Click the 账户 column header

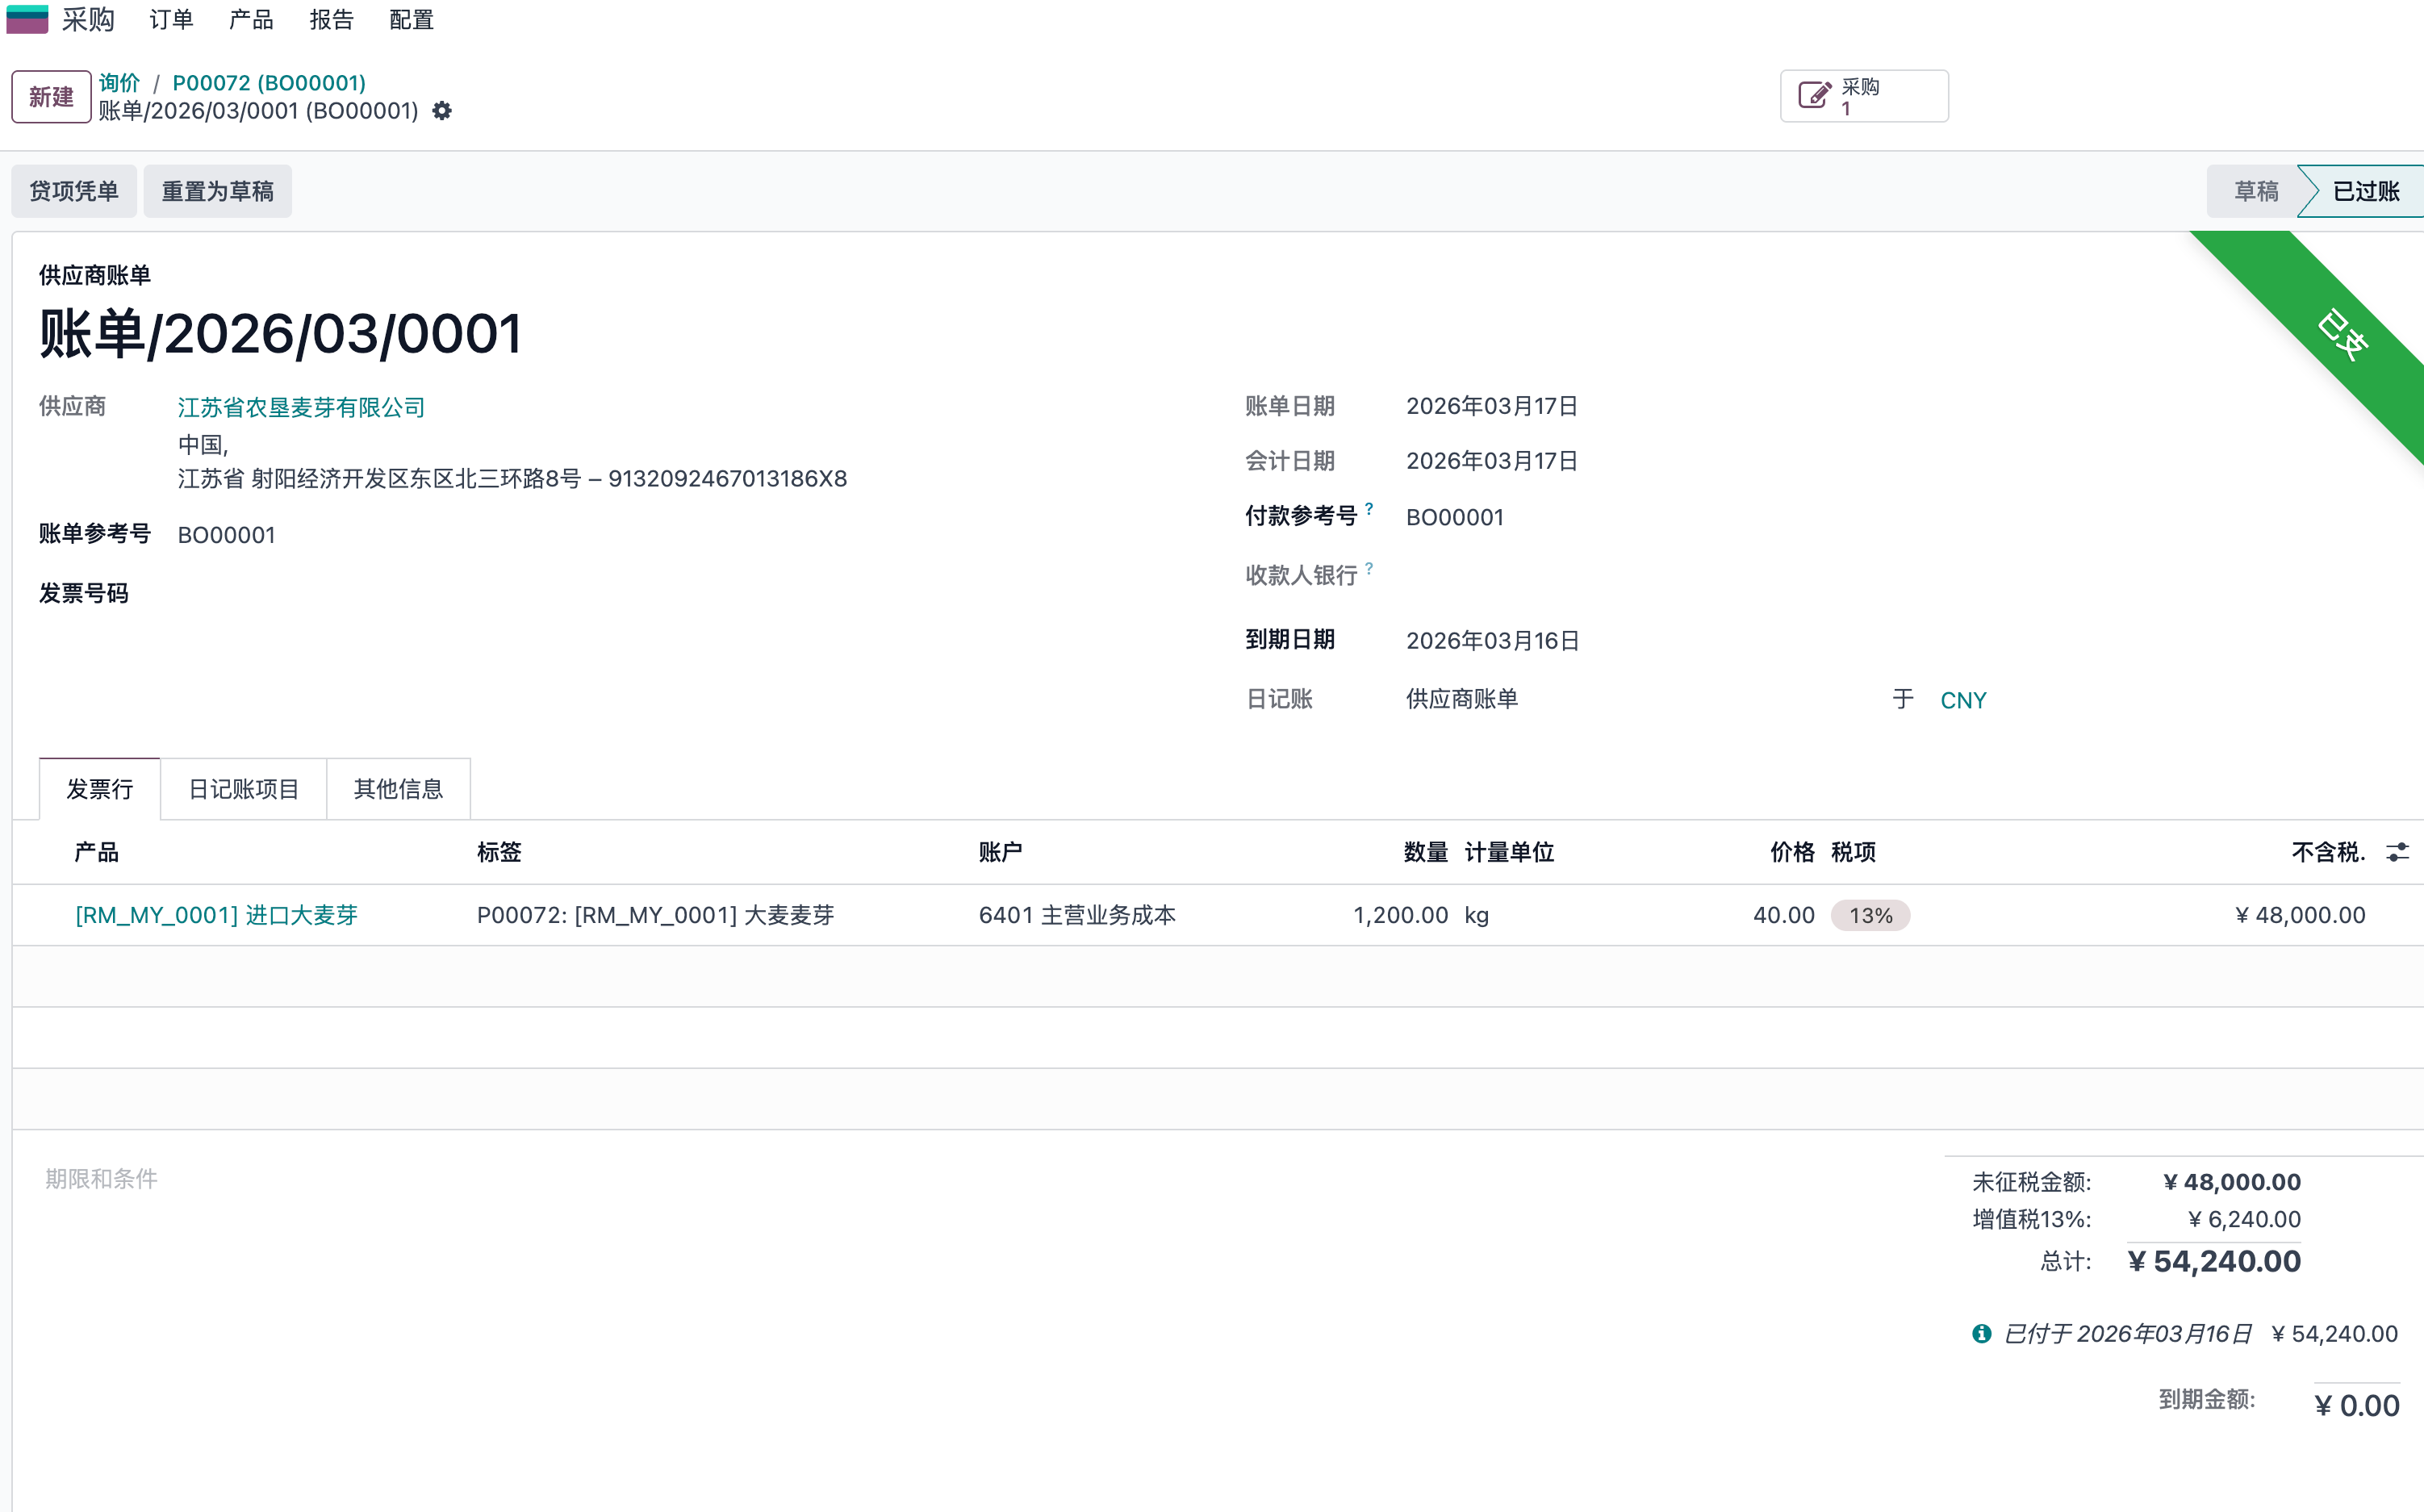(1000, 852)
